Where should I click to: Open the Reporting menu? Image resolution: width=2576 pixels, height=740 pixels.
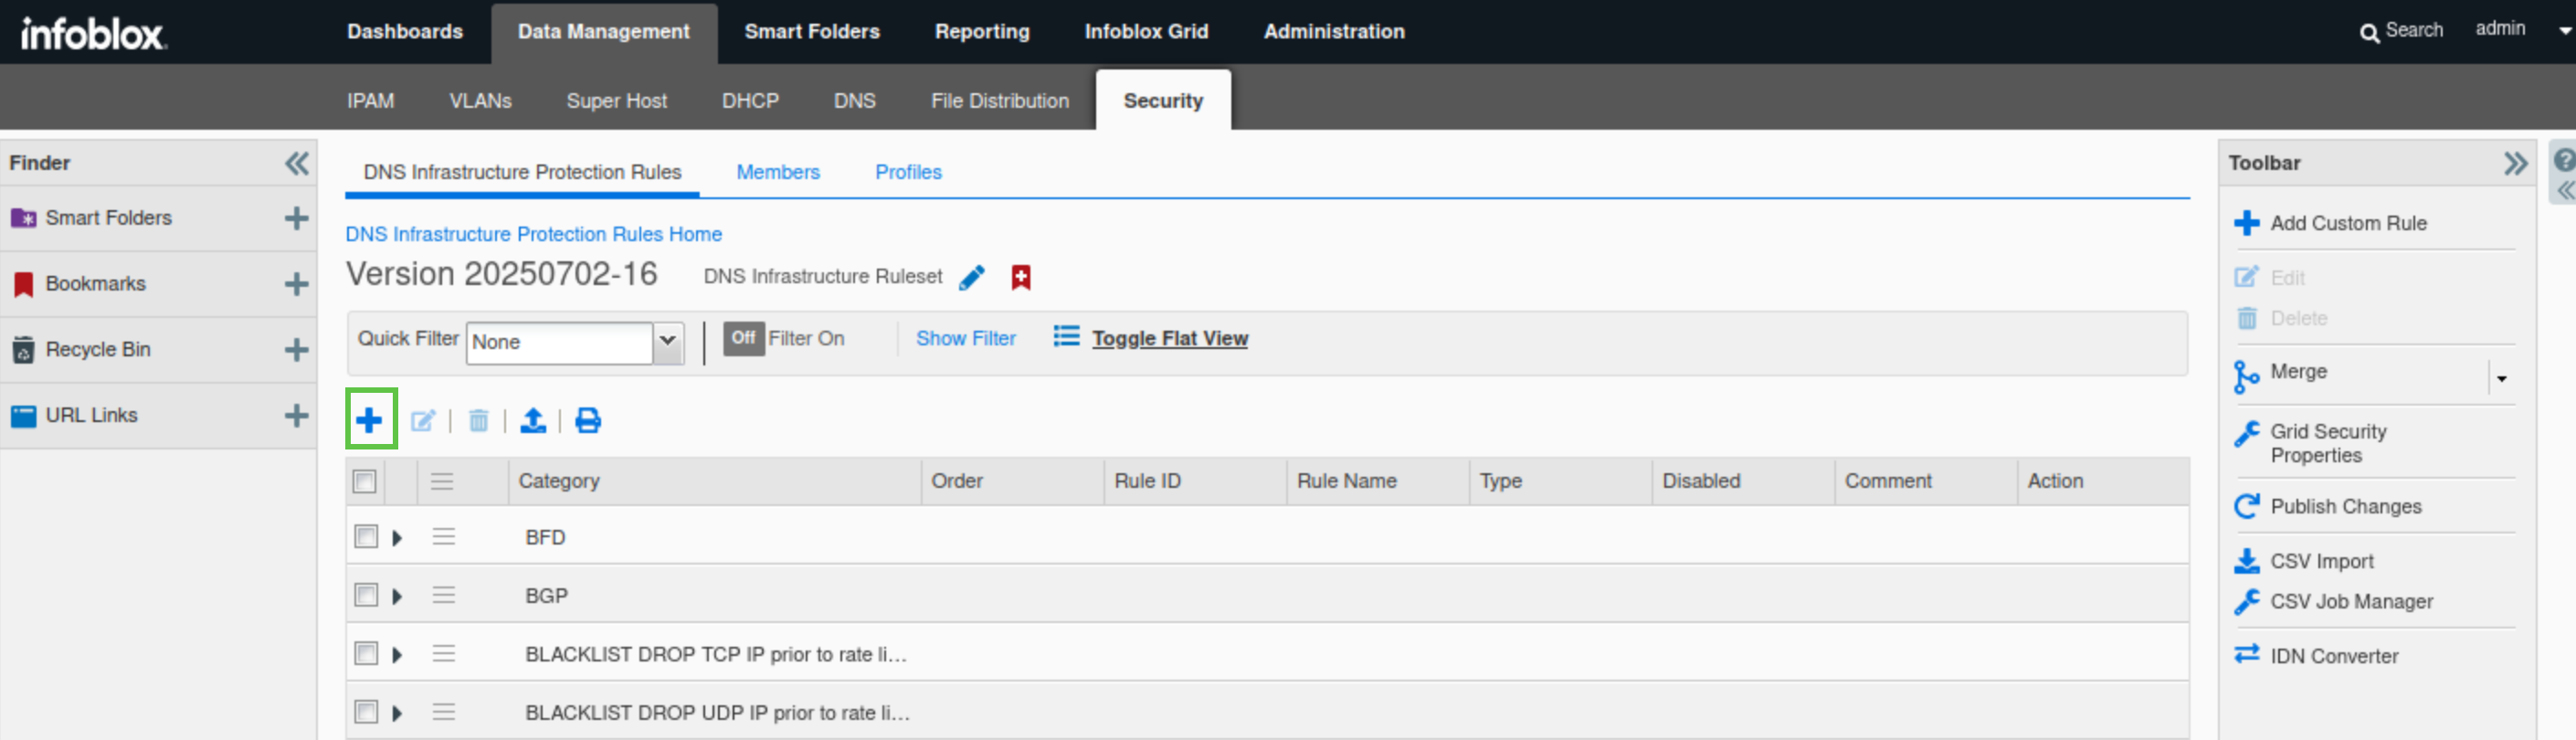click(982, 32)
